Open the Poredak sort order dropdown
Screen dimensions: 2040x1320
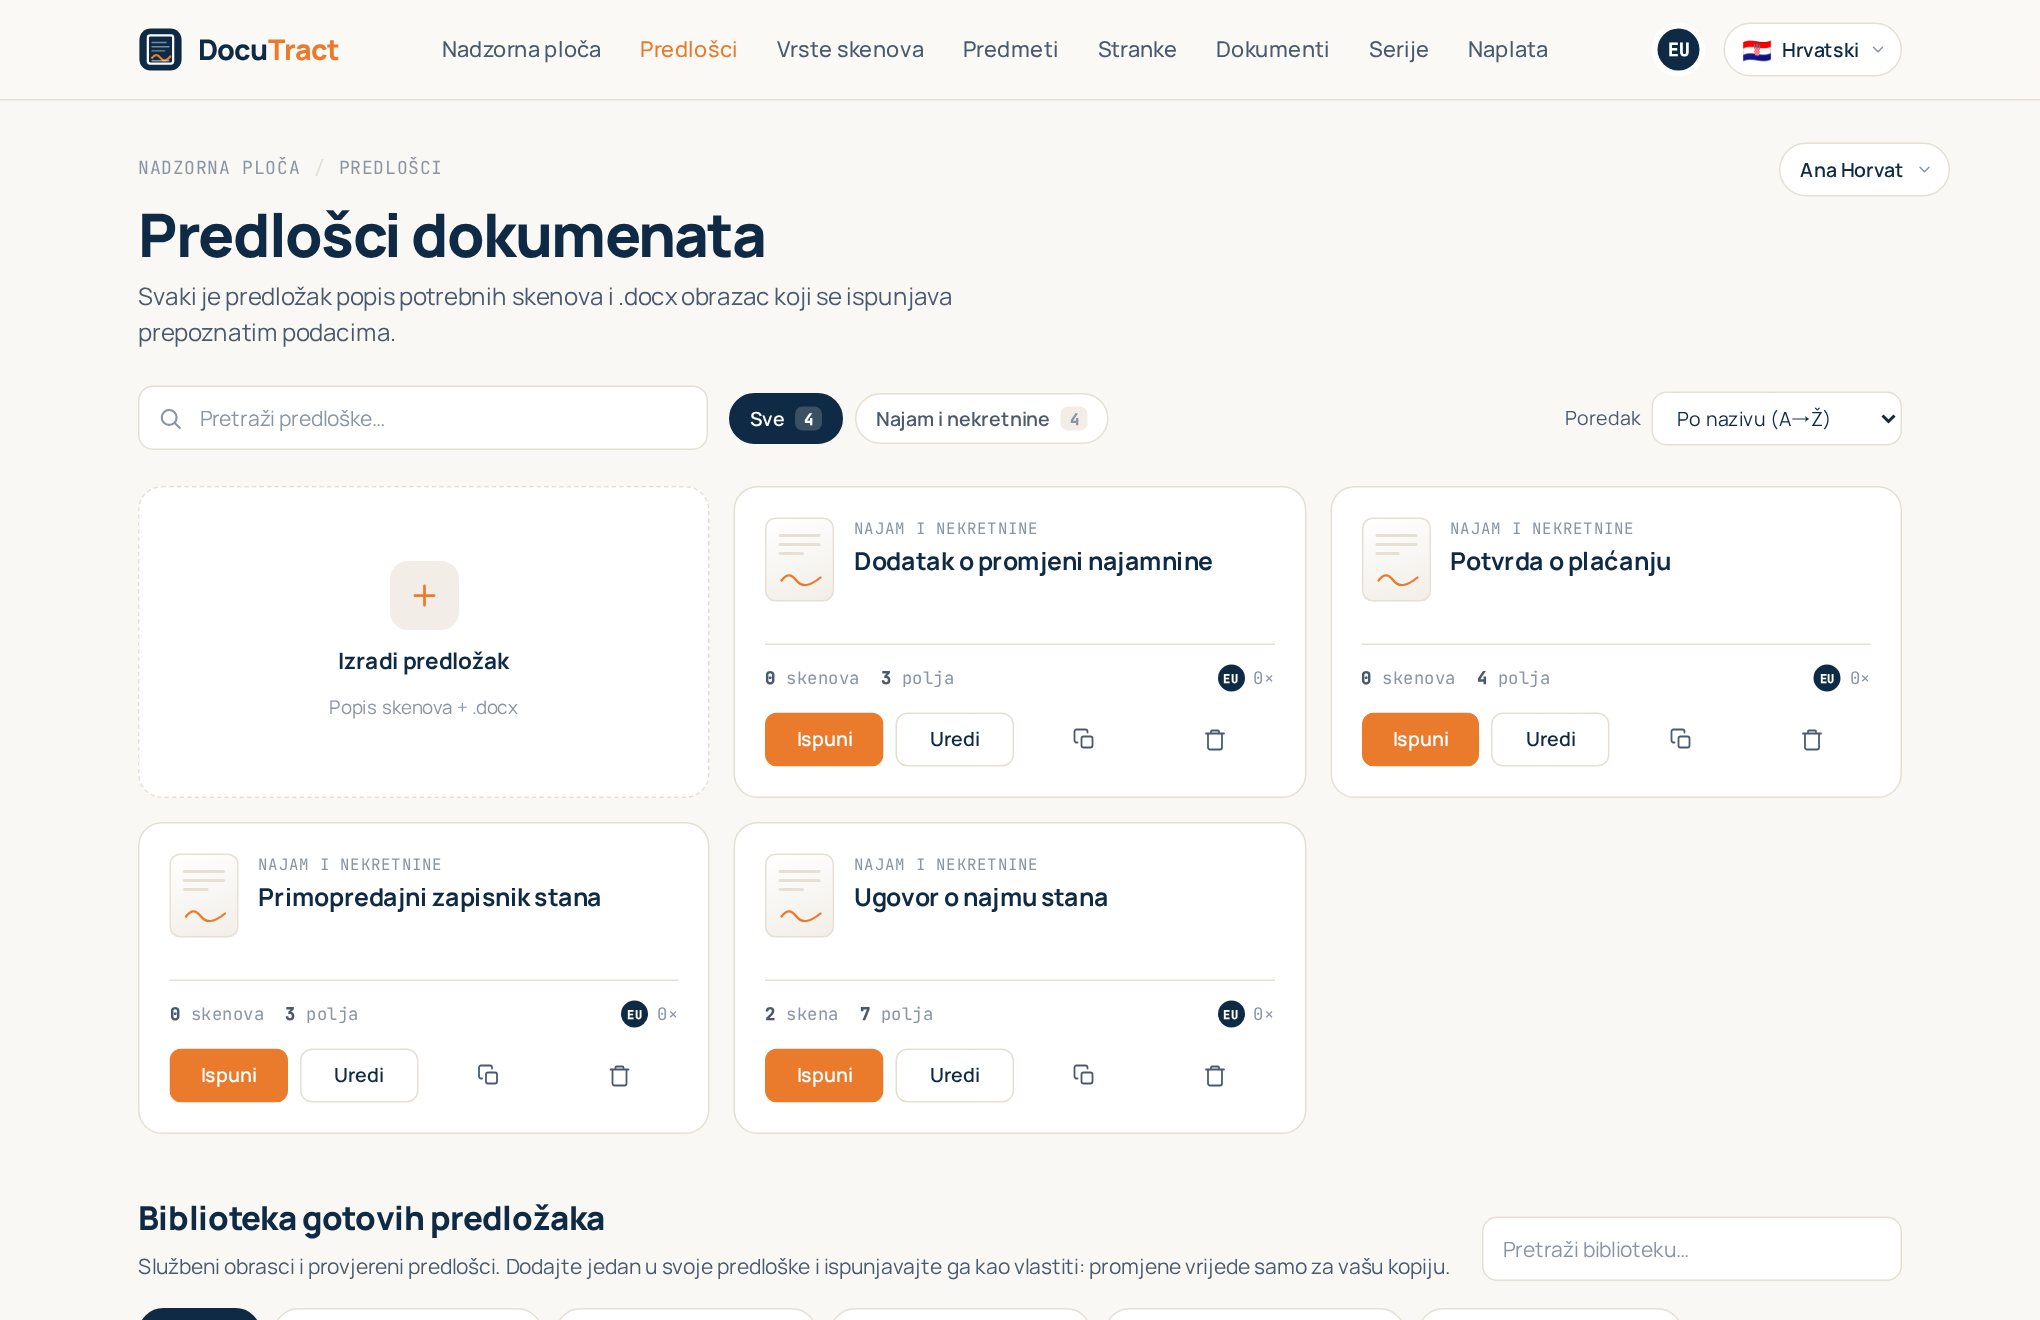(x=1776, y=418)
